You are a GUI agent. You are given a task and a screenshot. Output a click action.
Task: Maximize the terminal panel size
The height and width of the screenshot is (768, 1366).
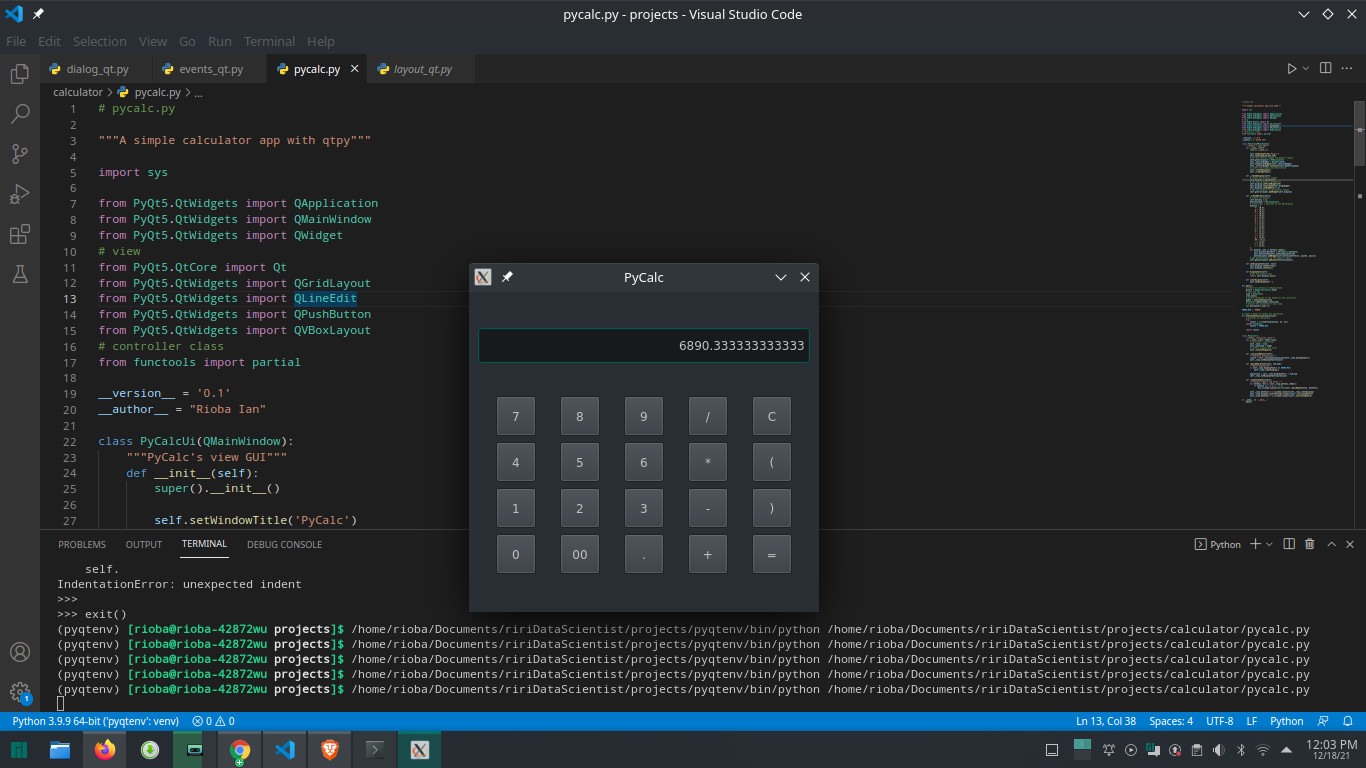click(1332, 544)
